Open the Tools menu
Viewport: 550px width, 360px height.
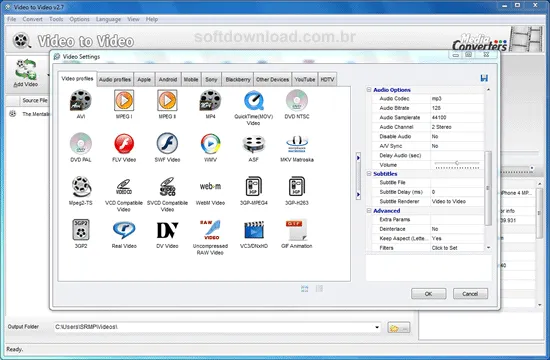coord(56,19)
